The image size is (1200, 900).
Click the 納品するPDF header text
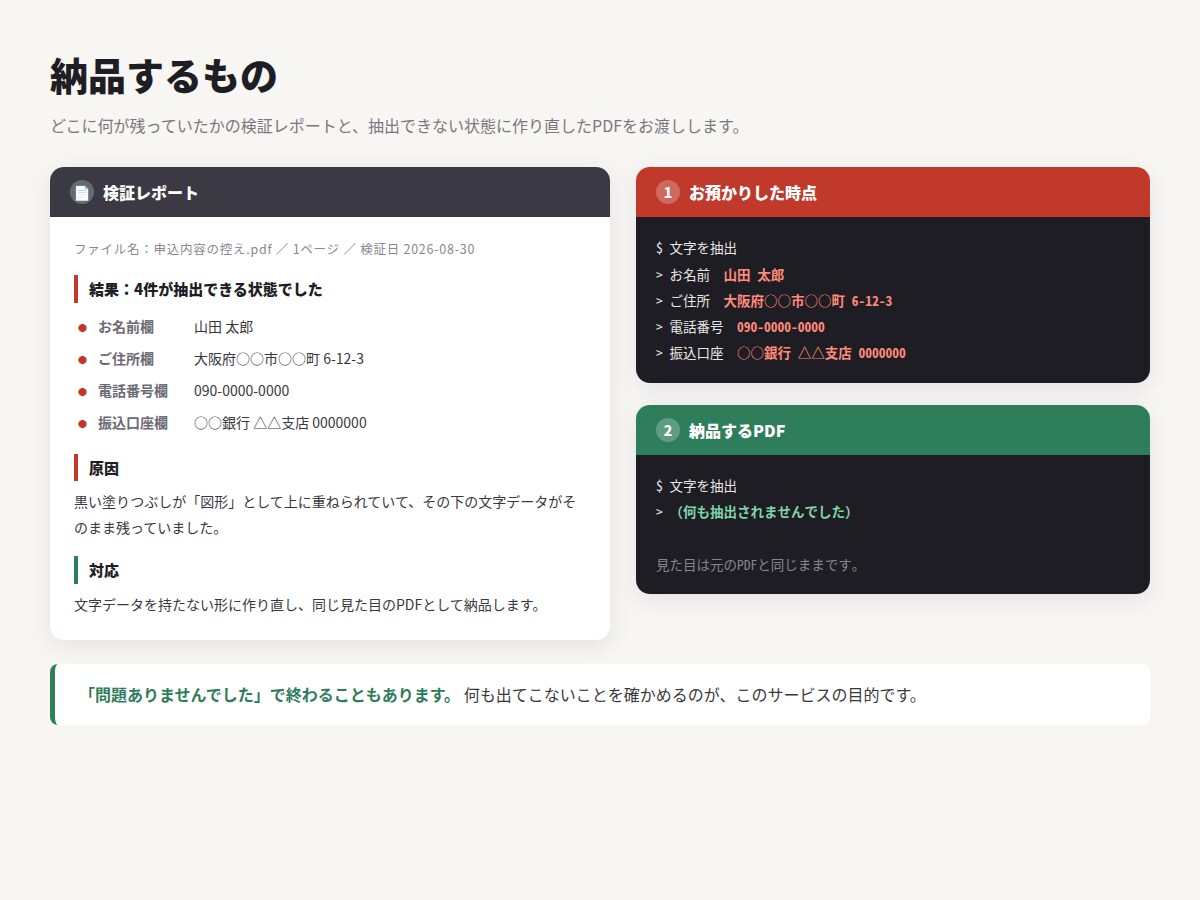coord(737,431)
